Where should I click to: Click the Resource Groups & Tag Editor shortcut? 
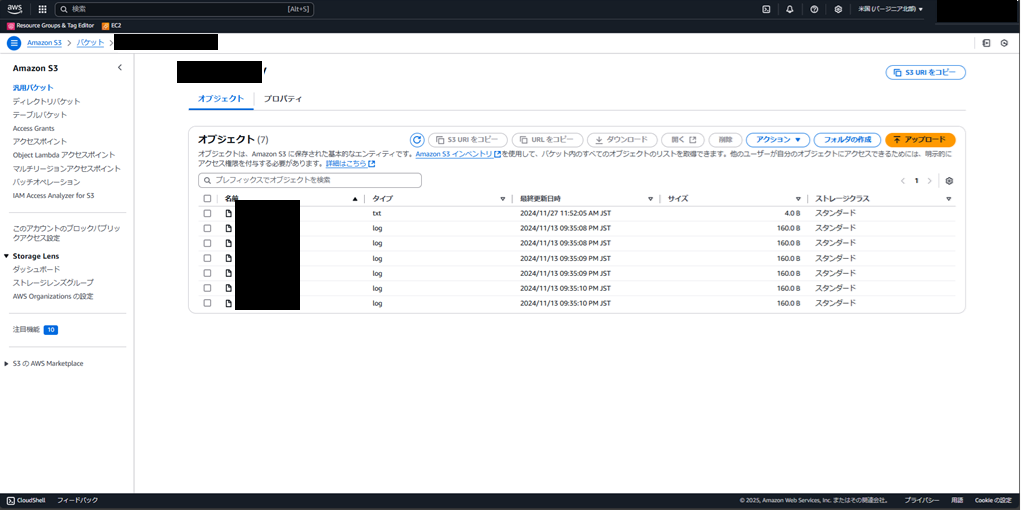pyautogui.click(x=51, y=25)
